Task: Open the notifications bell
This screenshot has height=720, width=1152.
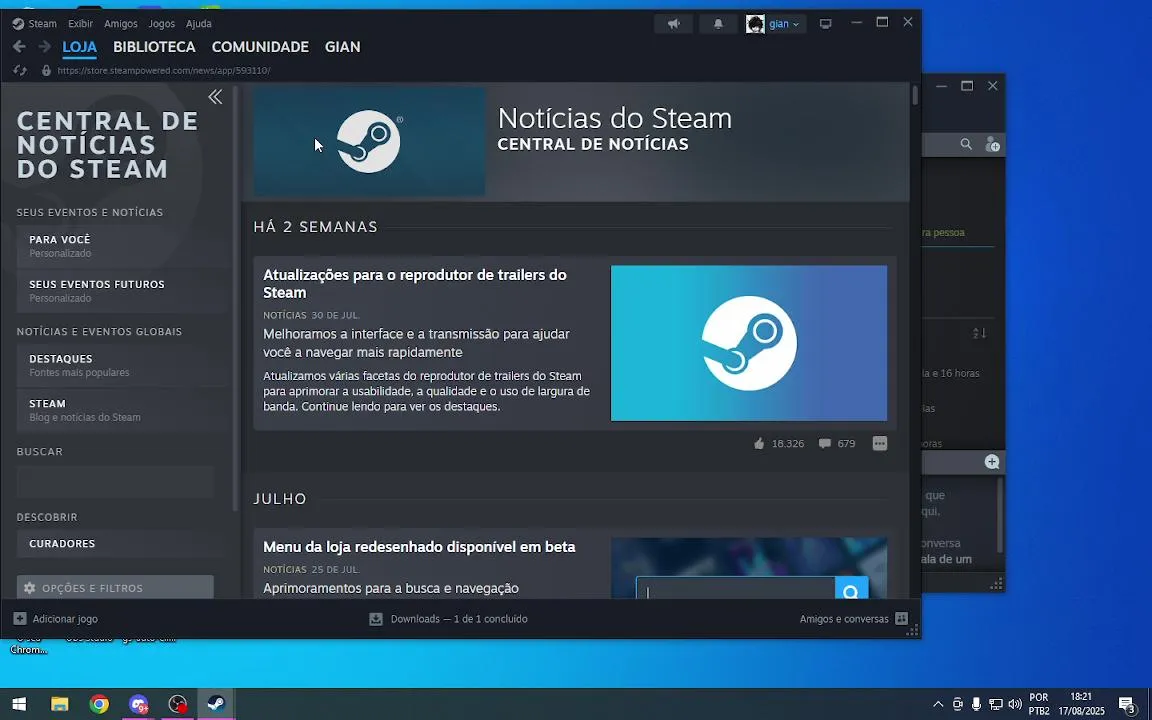Action: click(719, 24)
